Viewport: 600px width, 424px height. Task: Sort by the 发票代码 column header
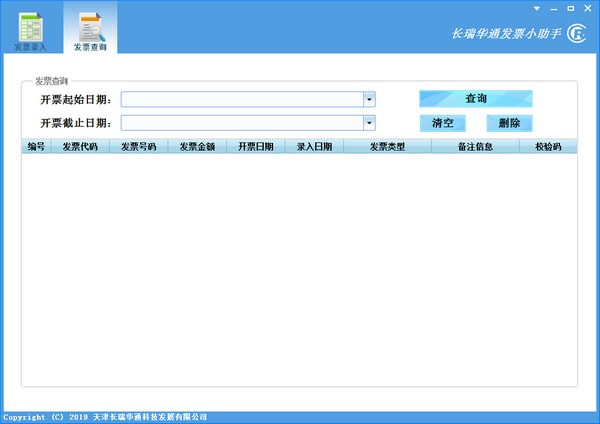coord(80,147)
